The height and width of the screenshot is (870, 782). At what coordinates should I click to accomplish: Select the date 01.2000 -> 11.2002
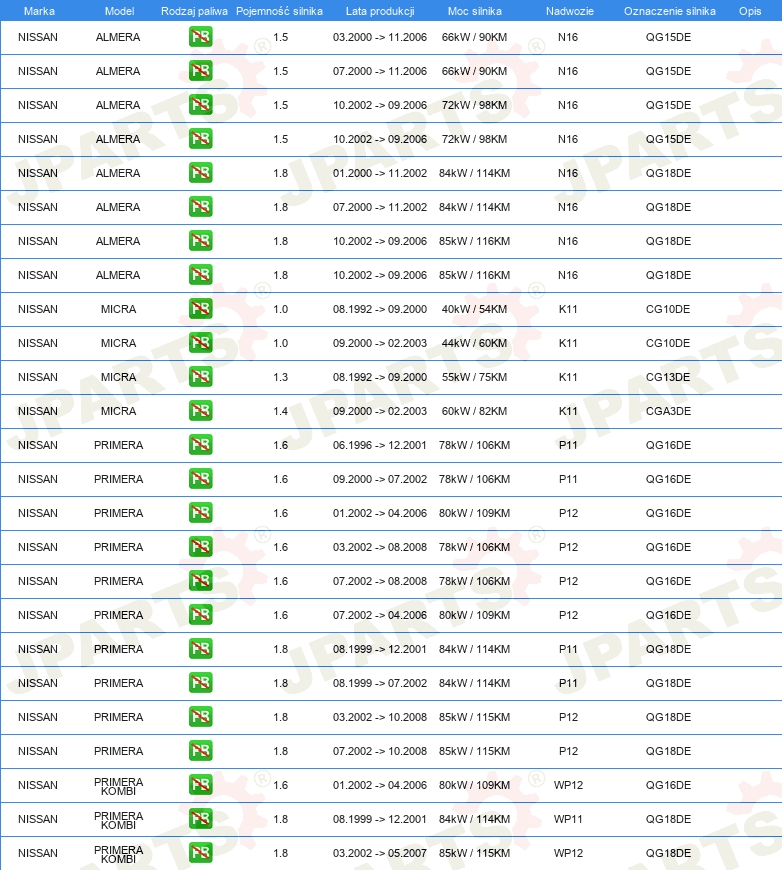[380, 173]
